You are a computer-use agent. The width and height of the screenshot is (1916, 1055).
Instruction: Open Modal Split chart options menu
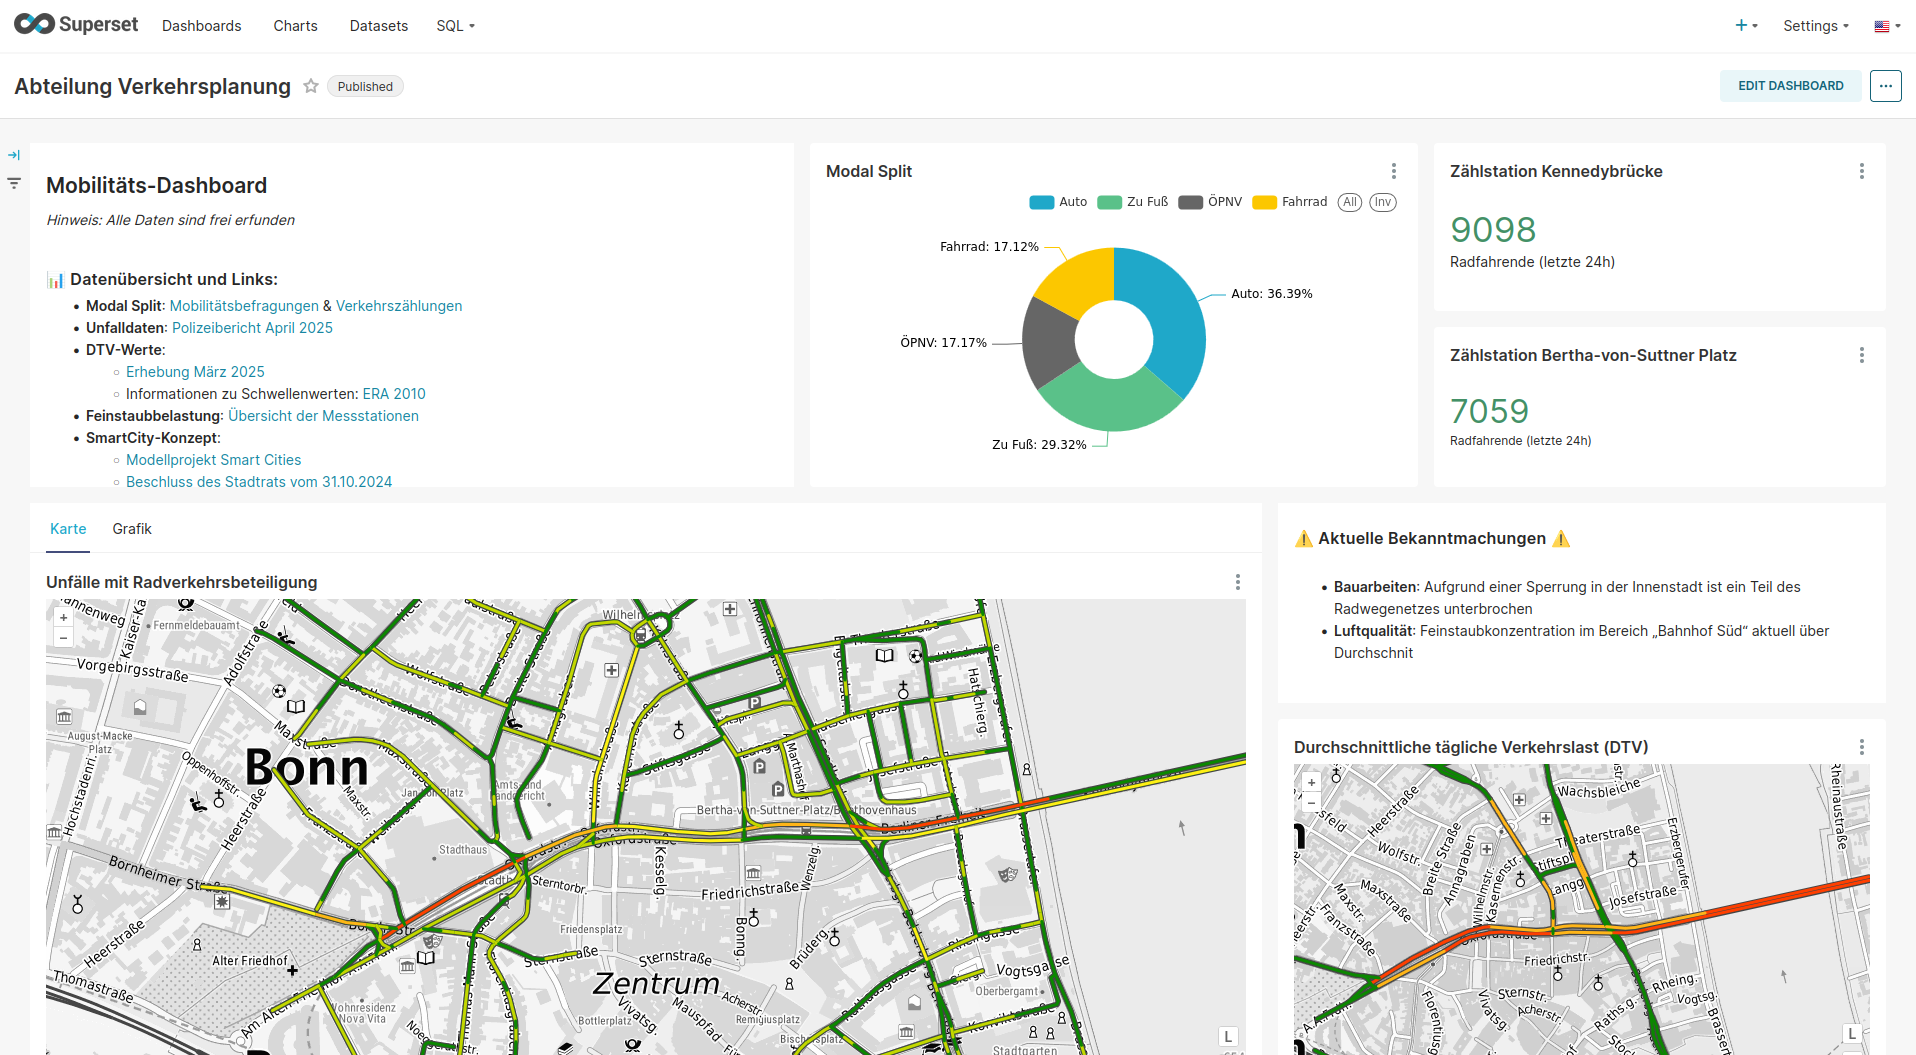point(1393,171)
